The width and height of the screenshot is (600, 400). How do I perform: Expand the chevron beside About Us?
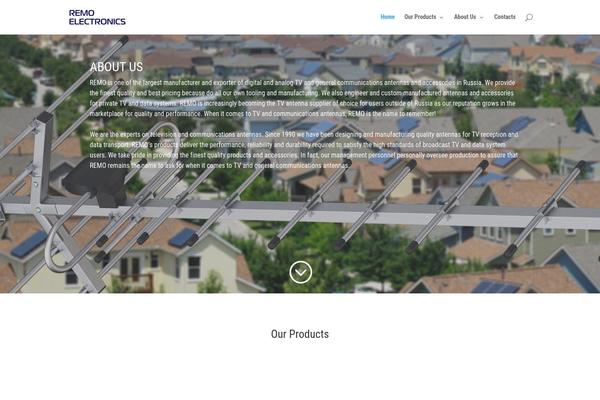[x=481, y=17]
